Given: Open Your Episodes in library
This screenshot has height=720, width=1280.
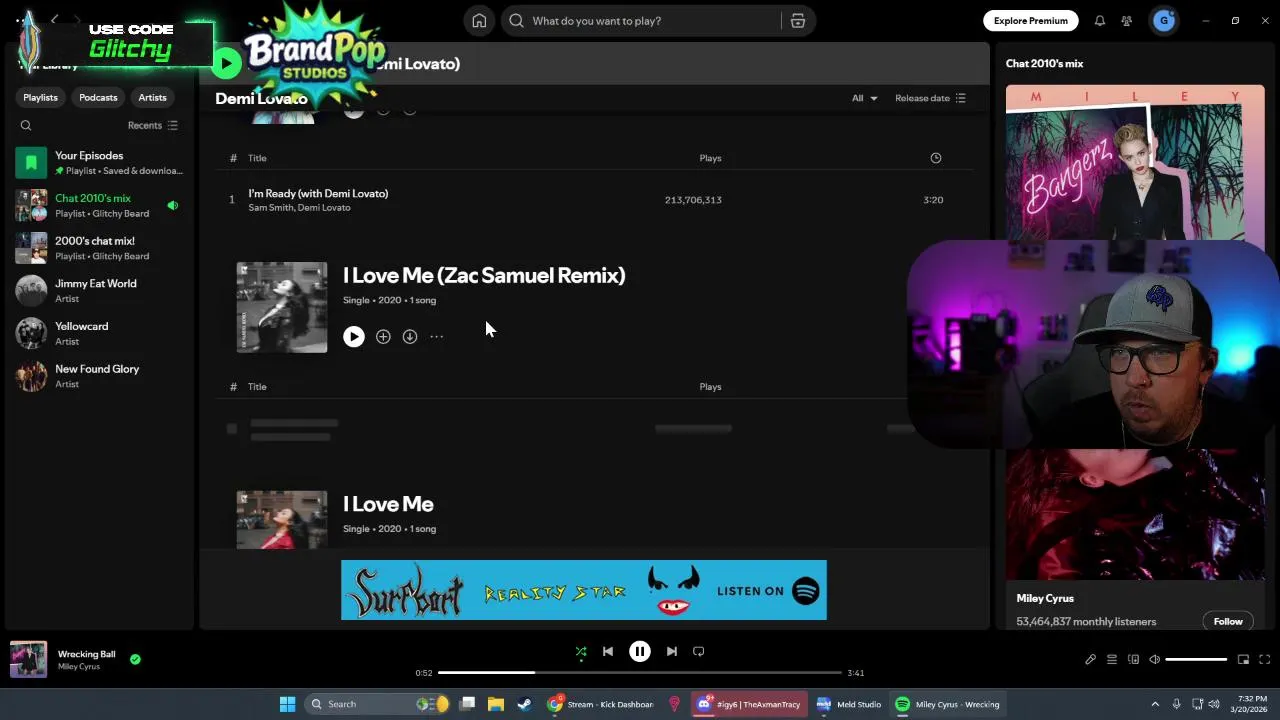Looking at the screenshot, I should click(x=99, y=162).
